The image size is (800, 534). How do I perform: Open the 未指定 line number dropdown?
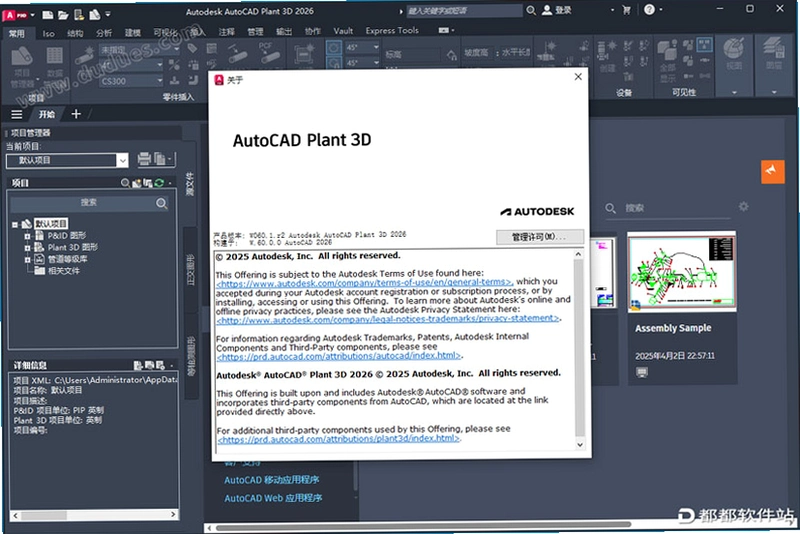pos(176,49)
